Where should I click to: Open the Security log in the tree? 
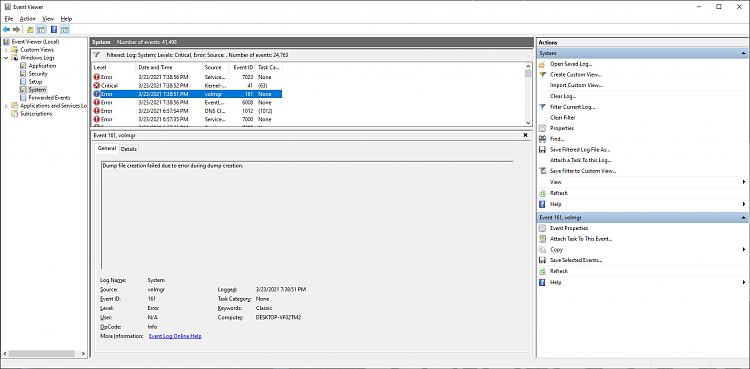pos(38,74)
